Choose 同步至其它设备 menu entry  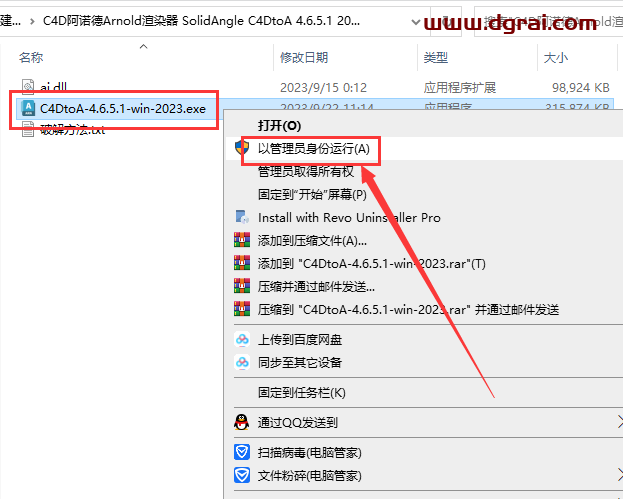[x=300, y=363]
